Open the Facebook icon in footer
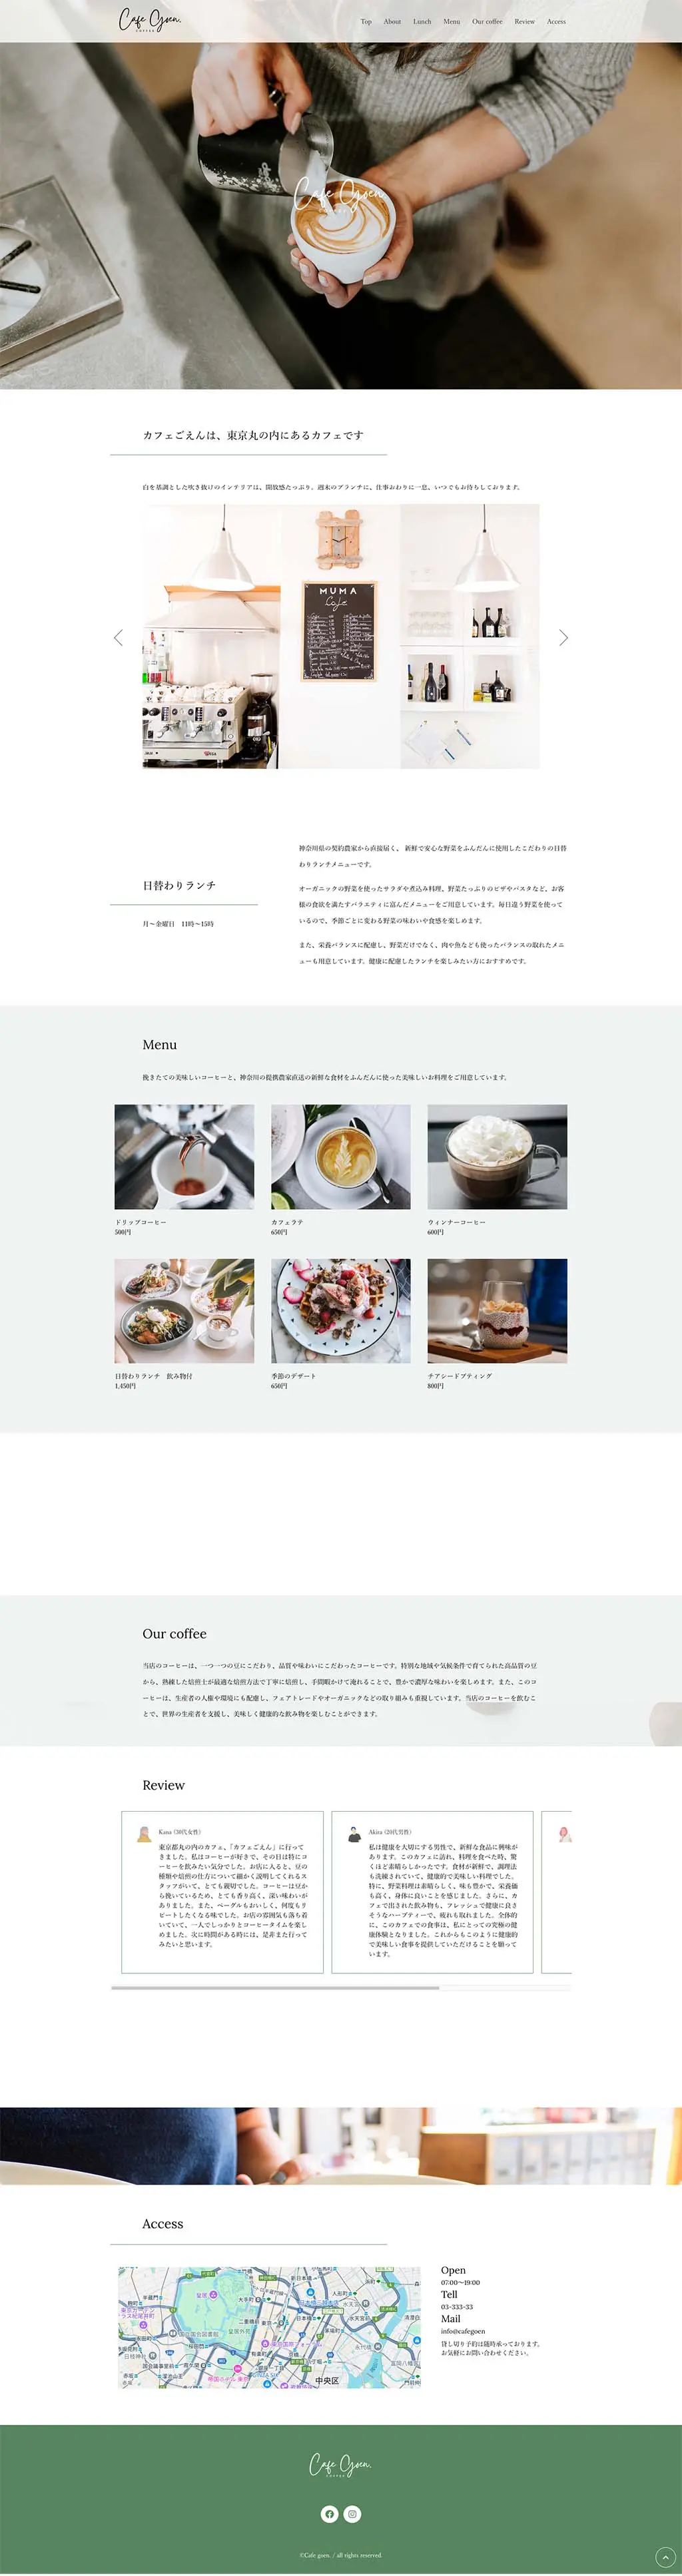This screenshot has height=2576, width=682. pyautogui.click(x=329, y=2513)
